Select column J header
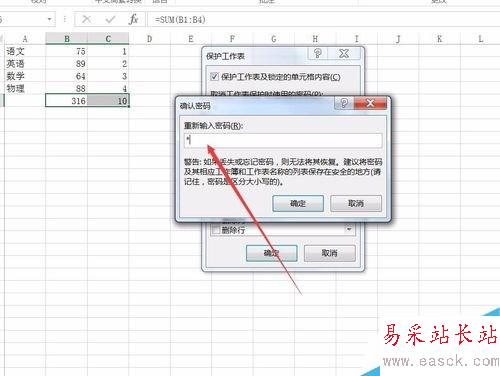 coord(398,39)
